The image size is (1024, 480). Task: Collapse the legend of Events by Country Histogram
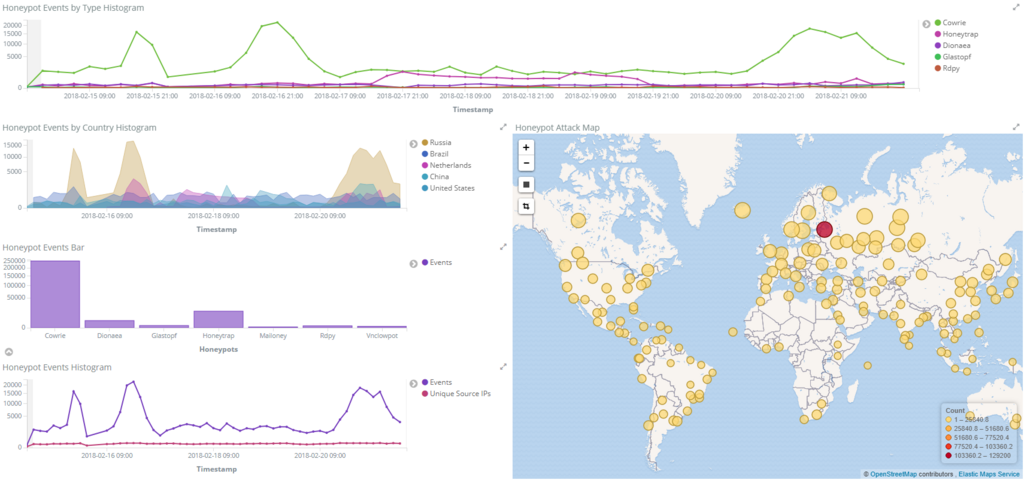point(413,144)
